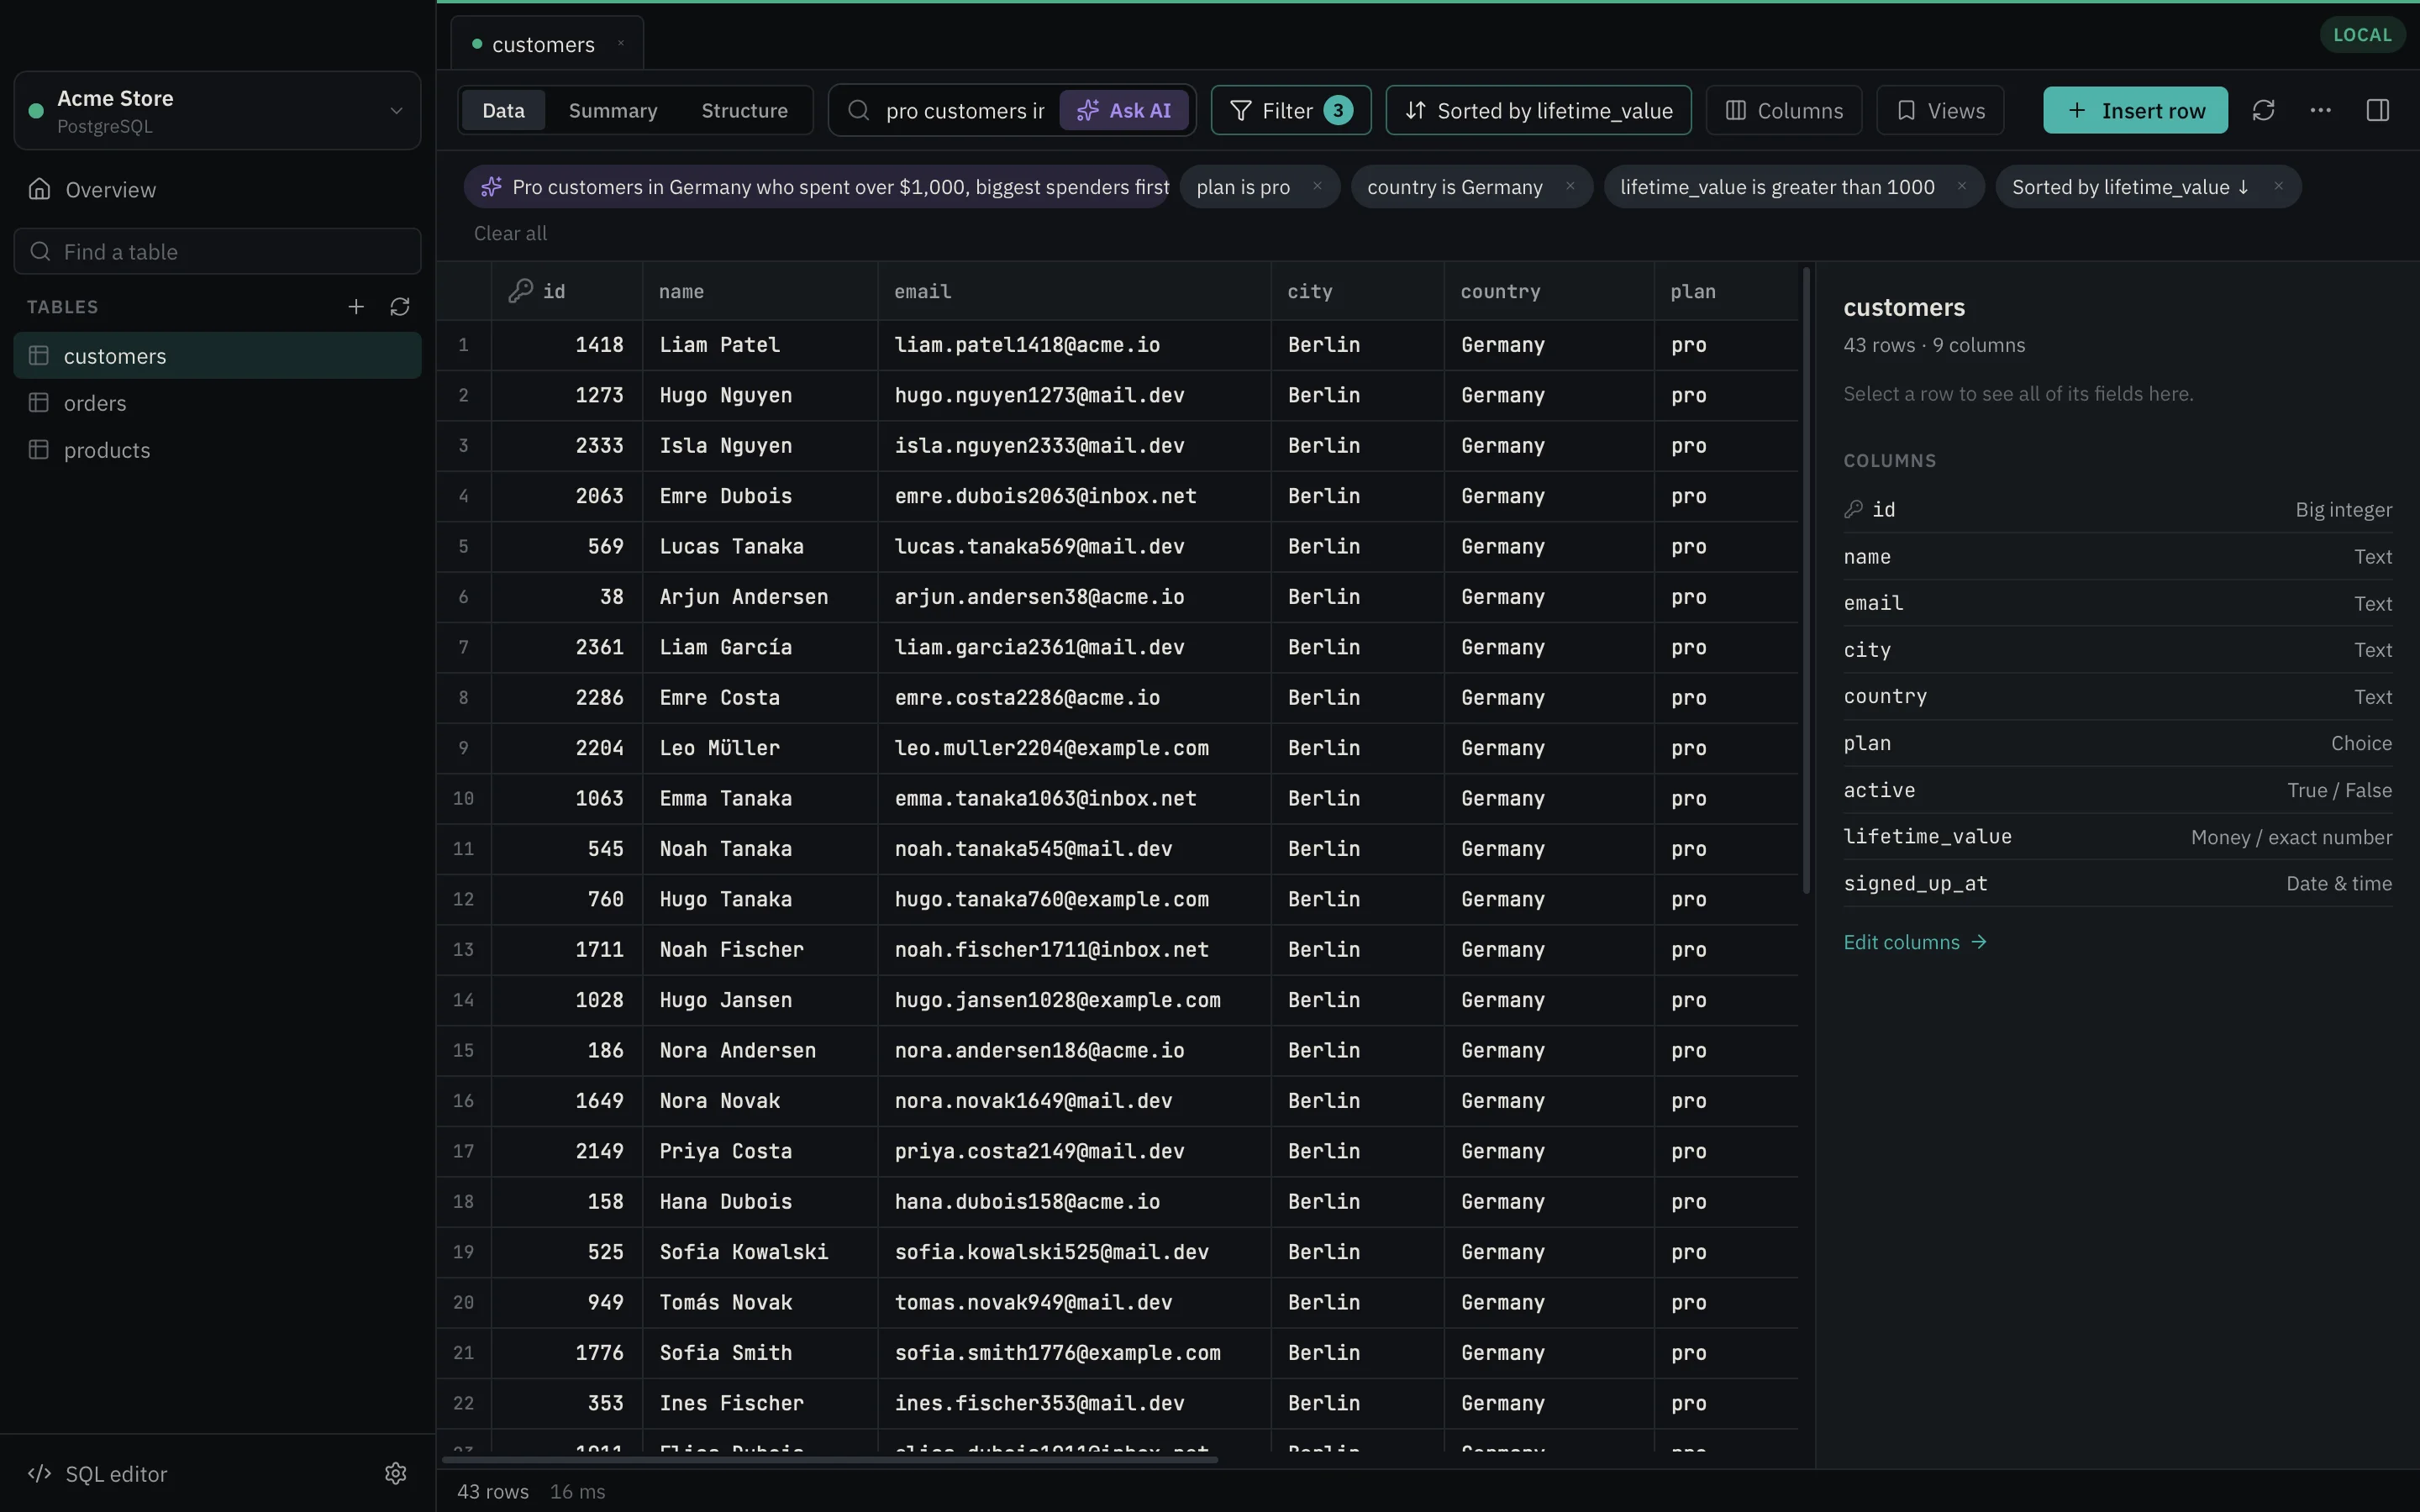The height and width of the screenshot is (1512, 2420).
Task: Click the refresh data icon near Insert row
Action: [2263, 110]
